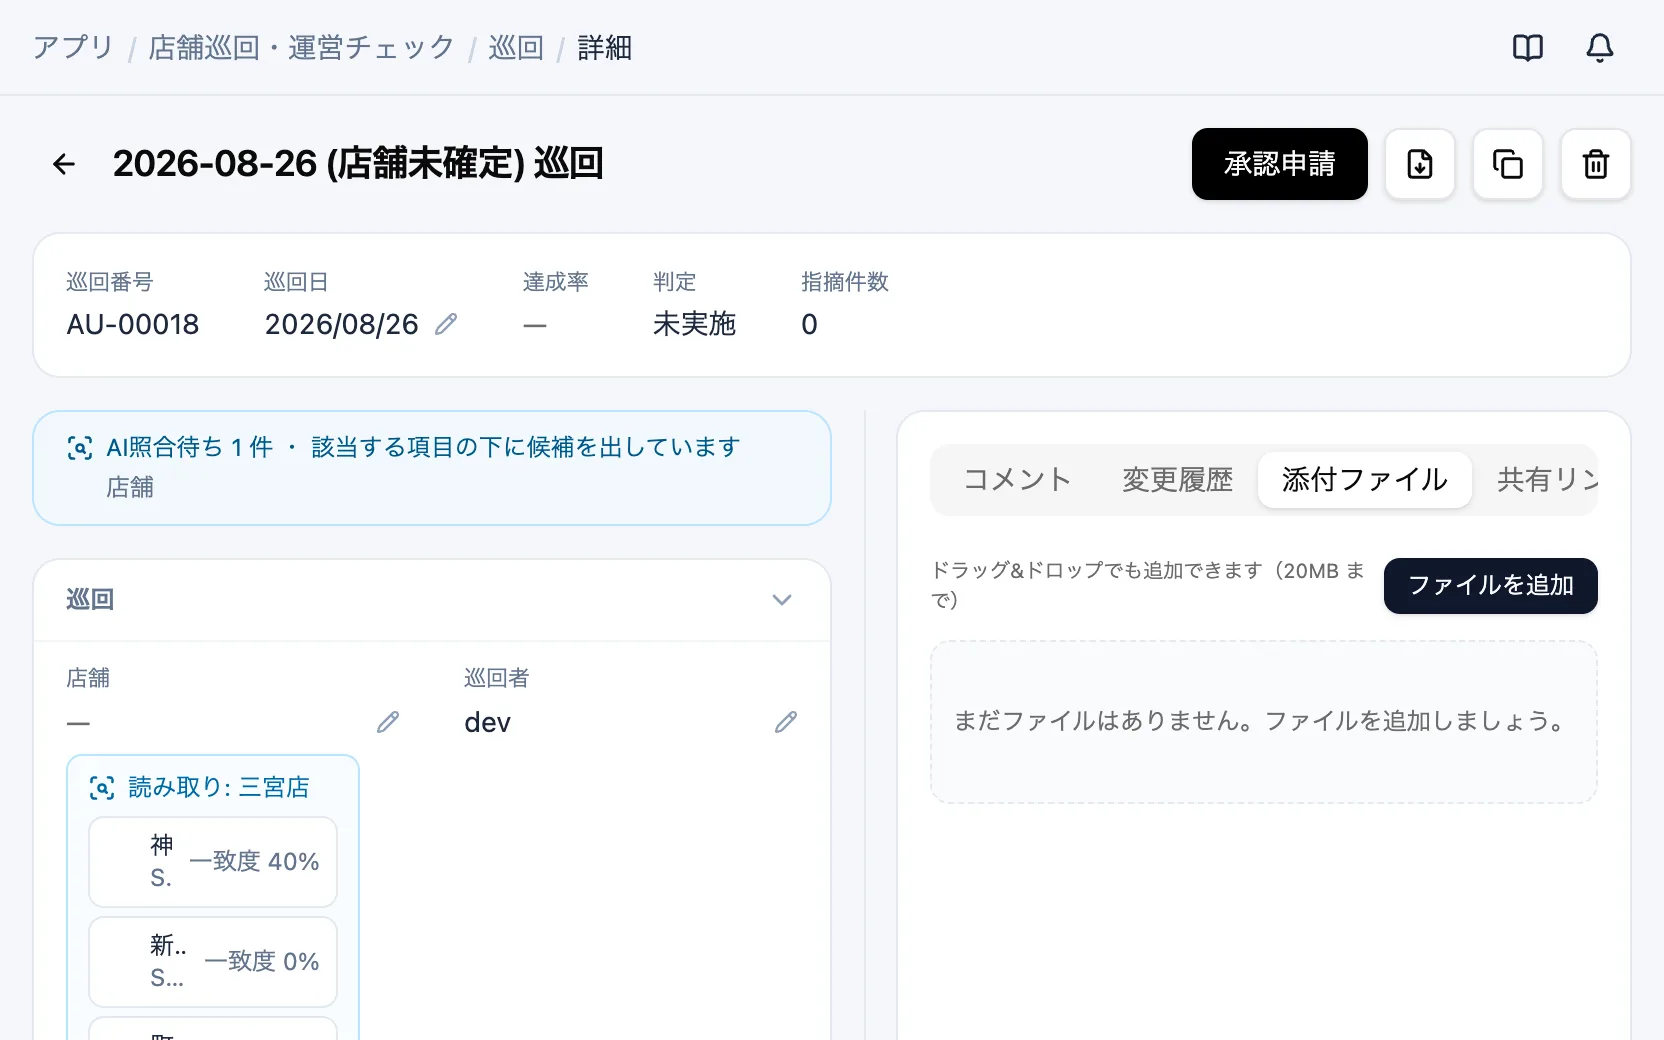Choose store candidate with 一致度 40%
Screen dimensions: 1664x1040
(213, 862)
